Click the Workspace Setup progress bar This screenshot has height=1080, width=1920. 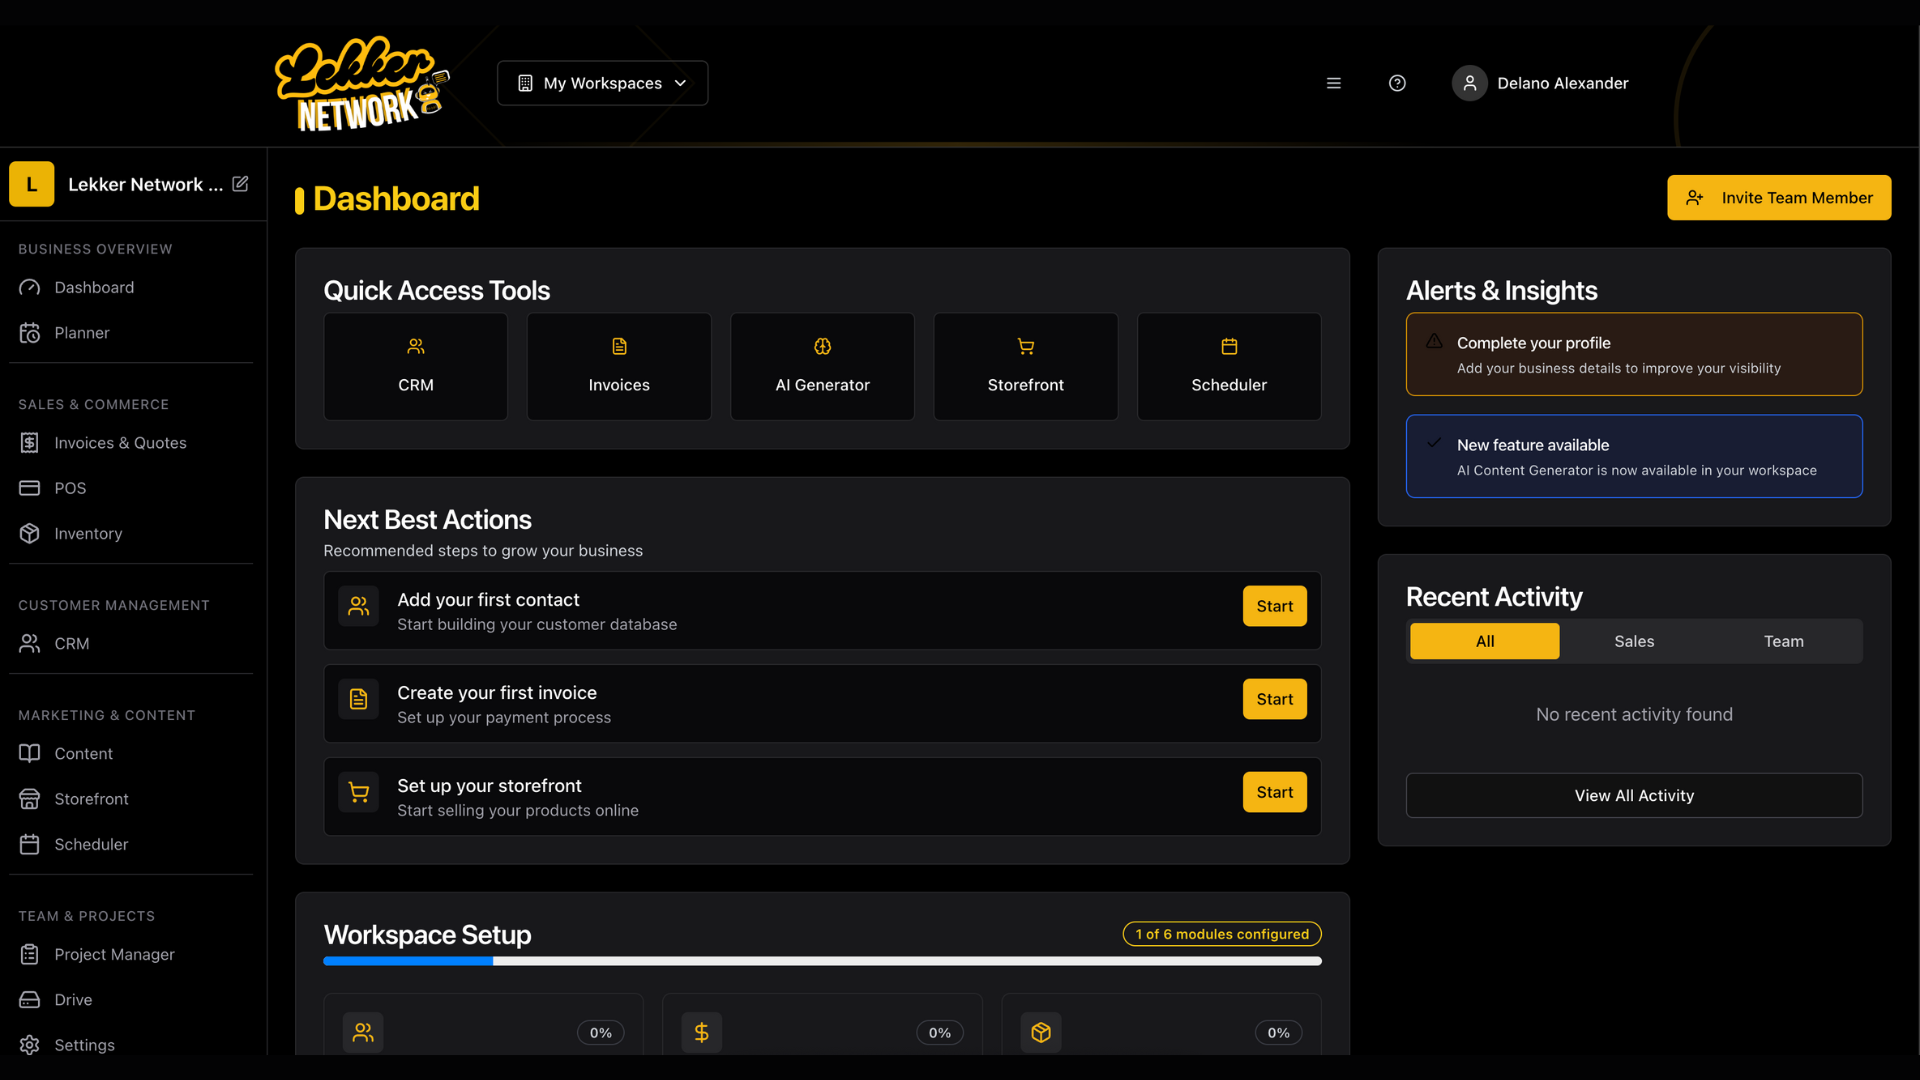pos(822,961)
